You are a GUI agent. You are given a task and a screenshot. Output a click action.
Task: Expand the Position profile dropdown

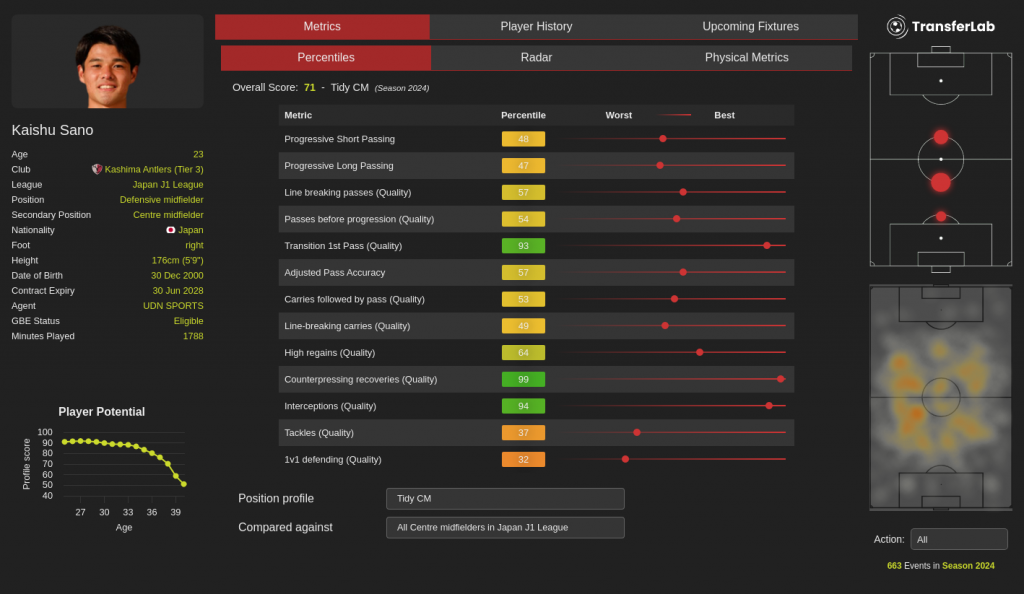pyautogui.click(x=505, y=499)
